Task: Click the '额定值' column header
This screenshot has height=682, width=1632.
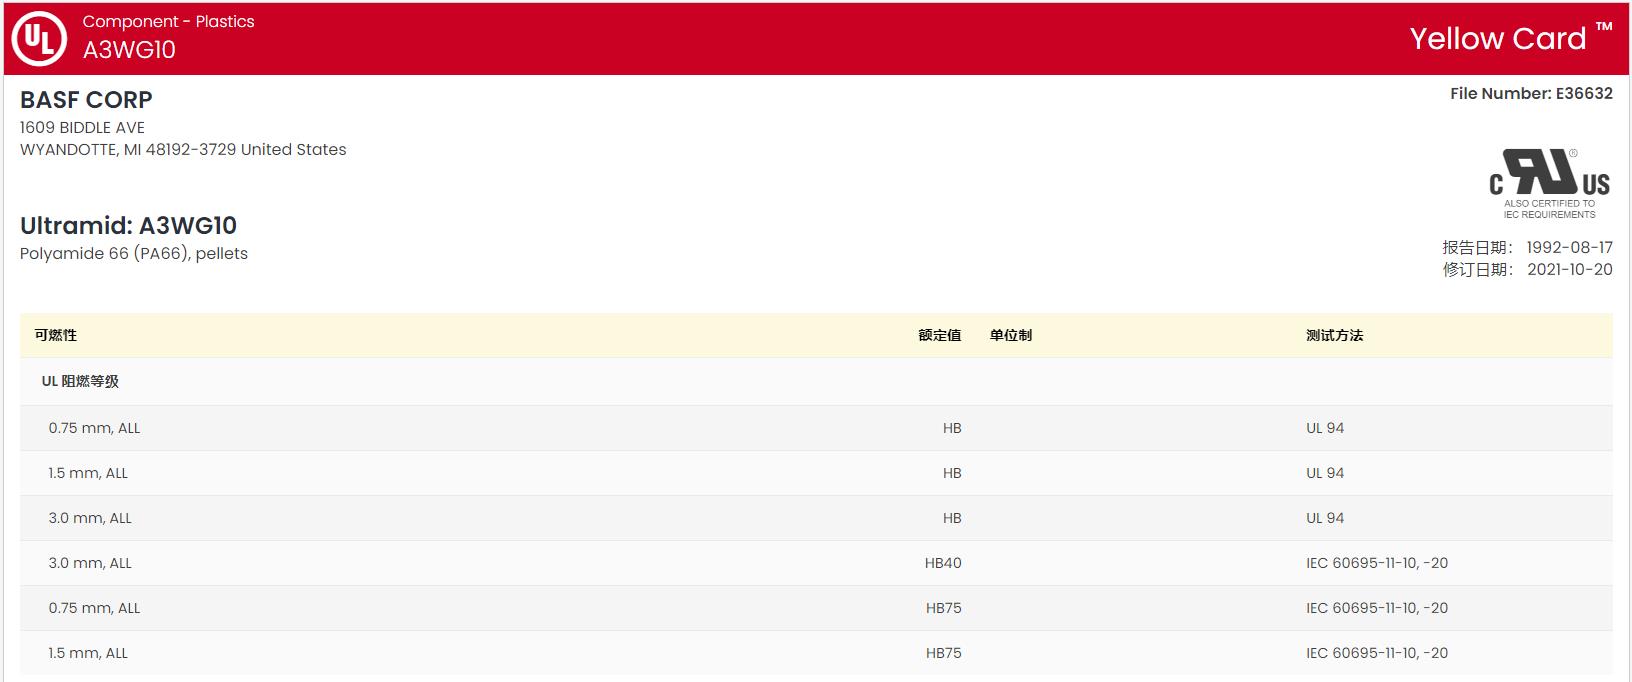Action: 940,335
